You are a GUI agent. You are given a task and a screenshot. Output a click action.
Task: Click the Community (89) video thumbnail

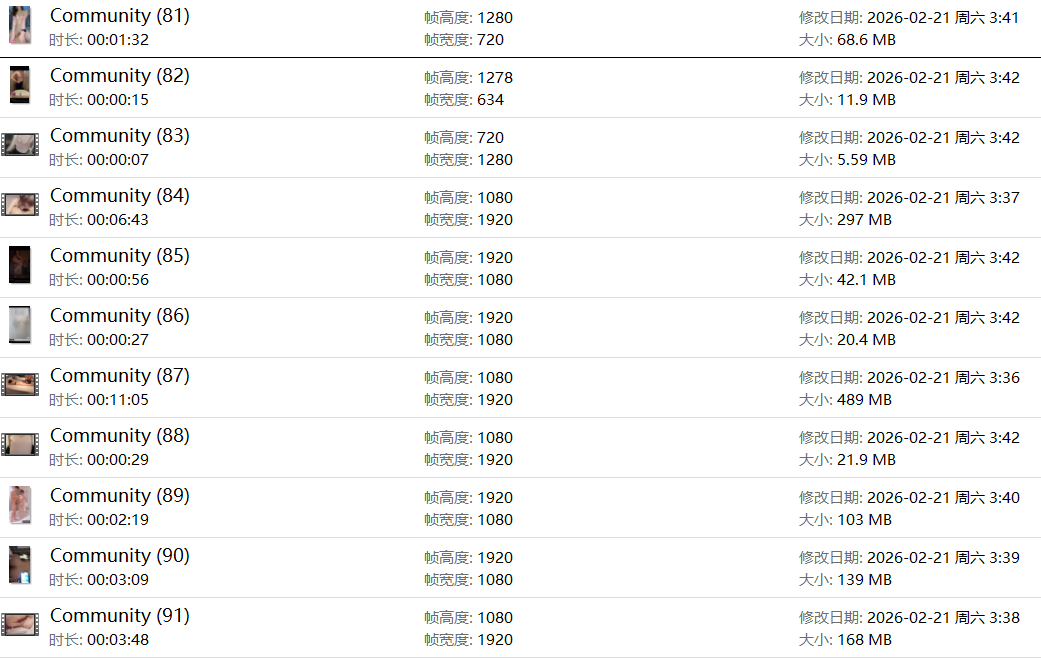20,505
